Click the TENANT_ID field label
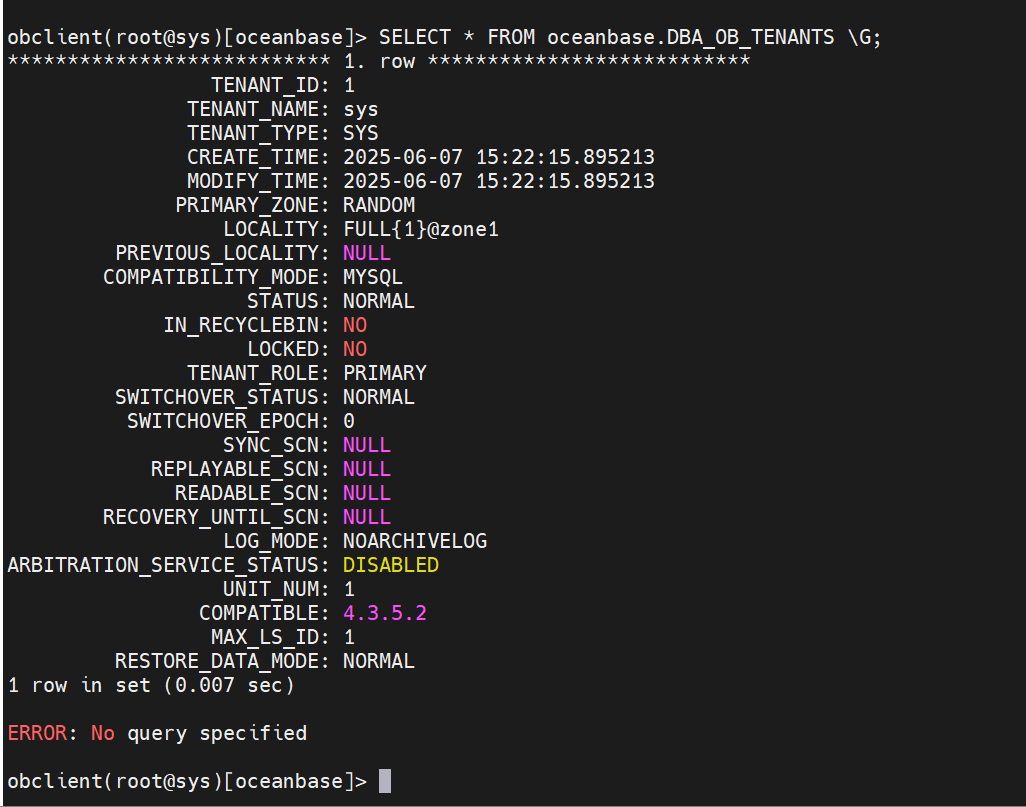1026x807 pixels. click(270, 85)
